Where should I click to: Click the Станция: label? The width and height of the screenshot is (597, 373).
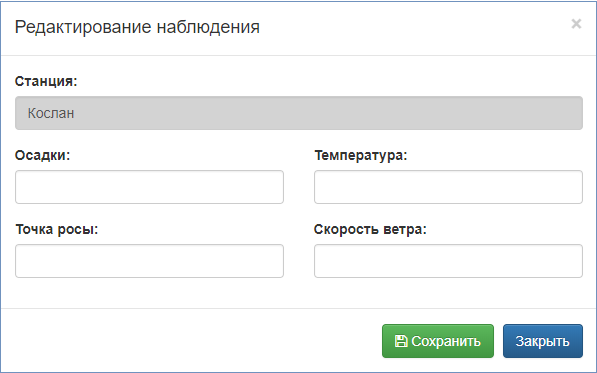pyautogui.click(x=46, y=81)
